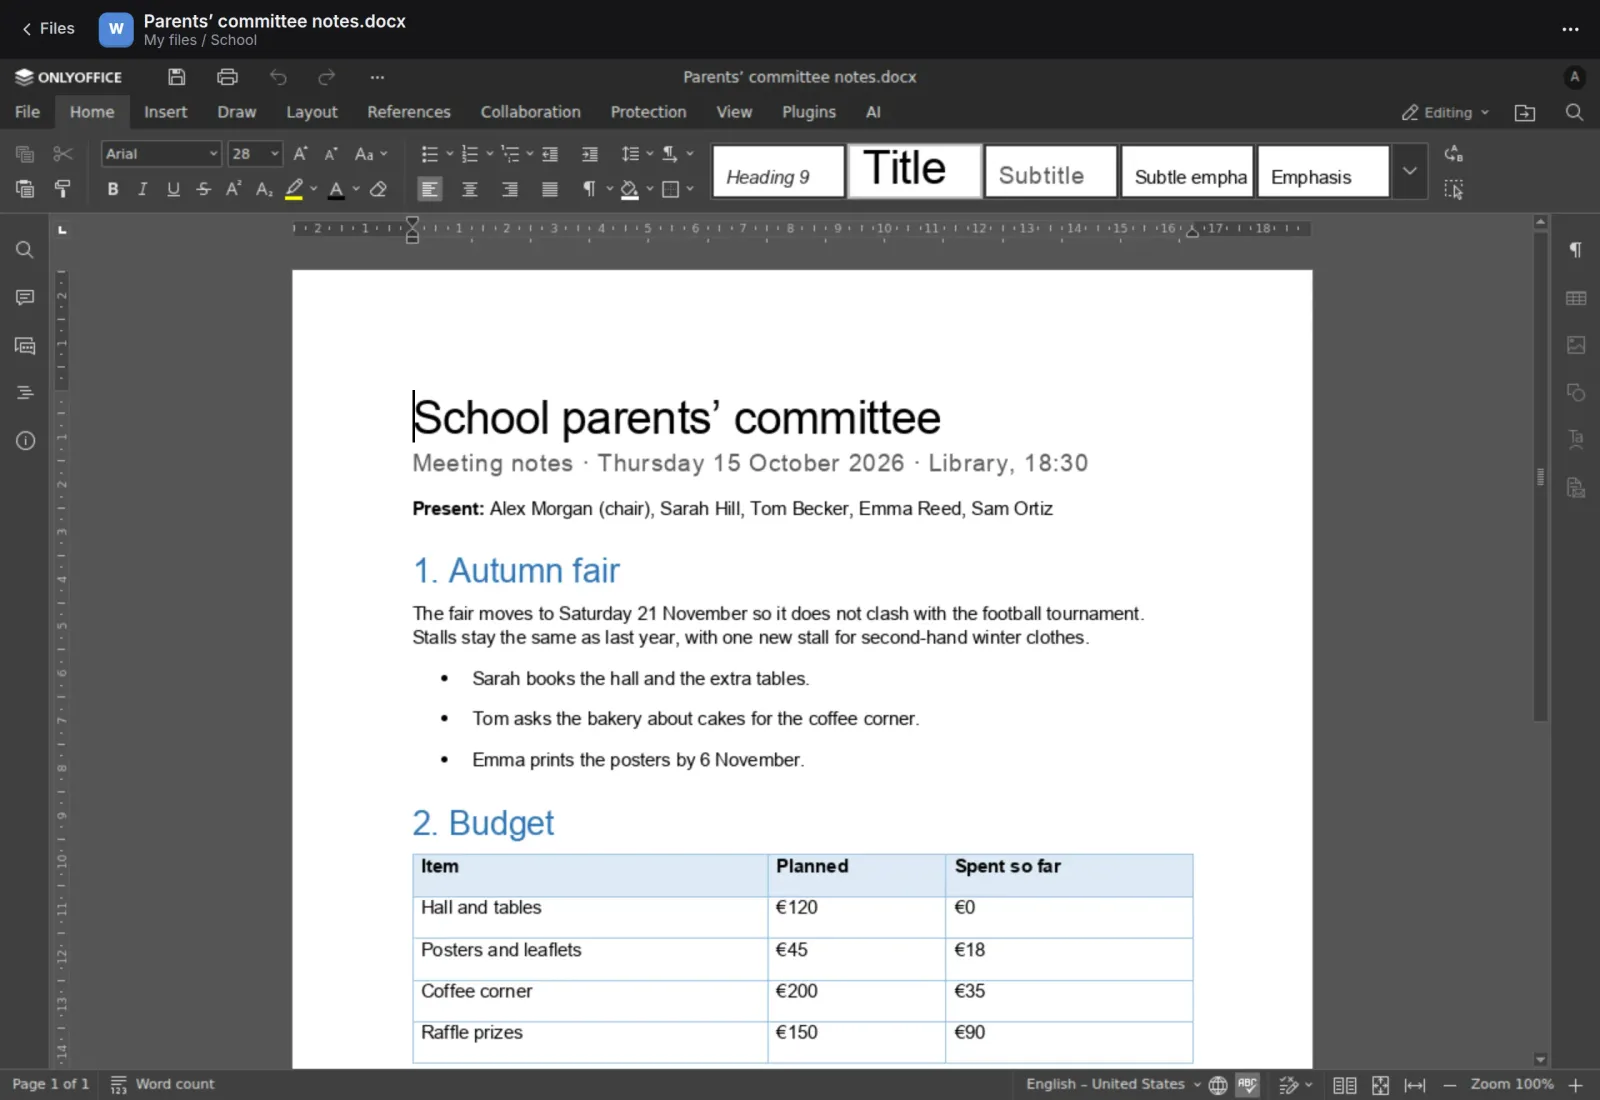Open the File menu
Image resolution: width=1600 pixels, height=1100 pixels.
click(27, 112)
